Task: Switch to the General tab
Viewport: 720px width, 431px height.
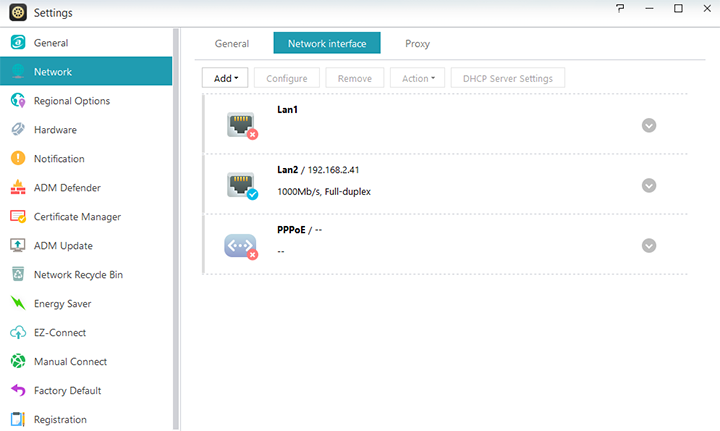Action: click(x=232, y=44)
